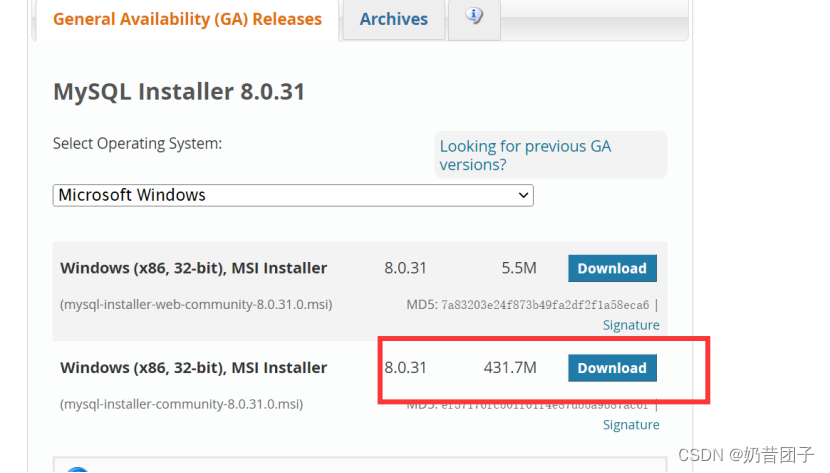This screenshot has height=473, width=830.
Task: Click the 'MySQL Installer 8.0.31' heading
Action: 179,92
